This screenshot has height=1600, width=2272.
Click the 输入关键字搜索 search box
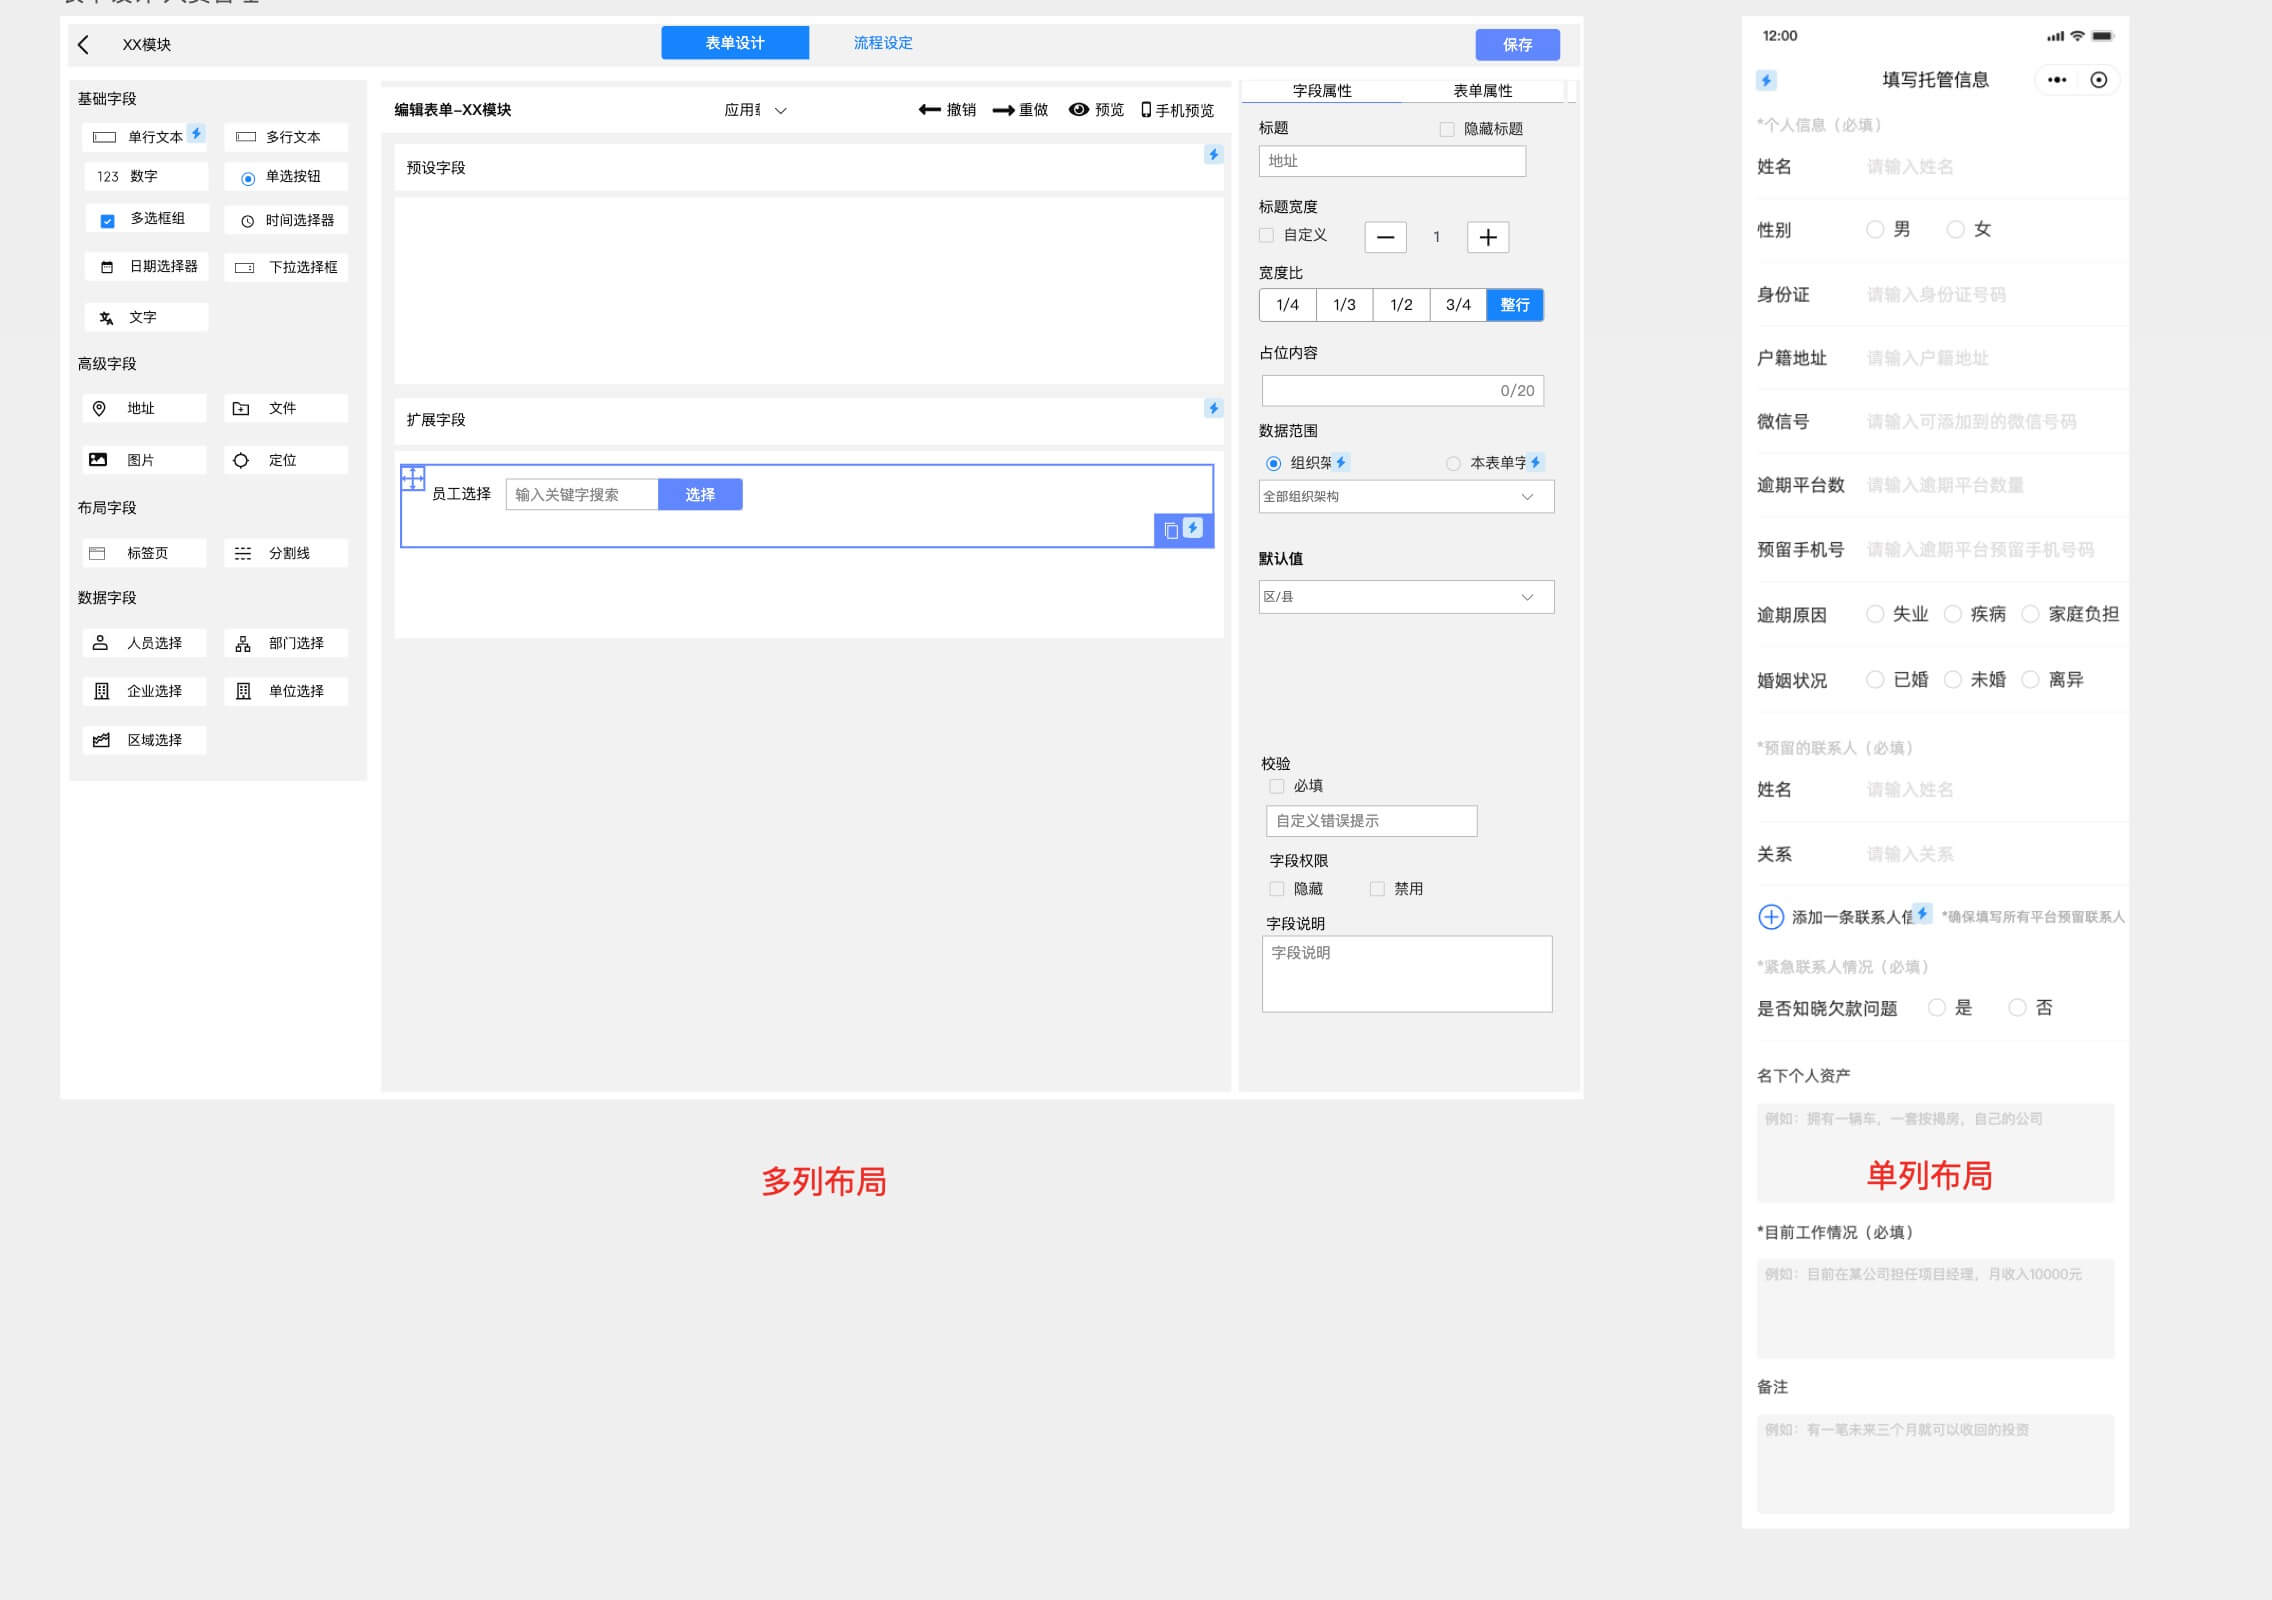(582, 495)
